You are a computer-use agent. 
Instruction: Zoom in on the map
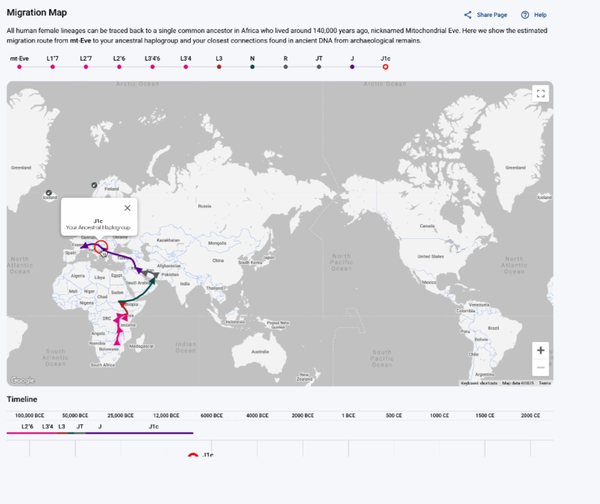pyautogui.click(x=540, y=350)
